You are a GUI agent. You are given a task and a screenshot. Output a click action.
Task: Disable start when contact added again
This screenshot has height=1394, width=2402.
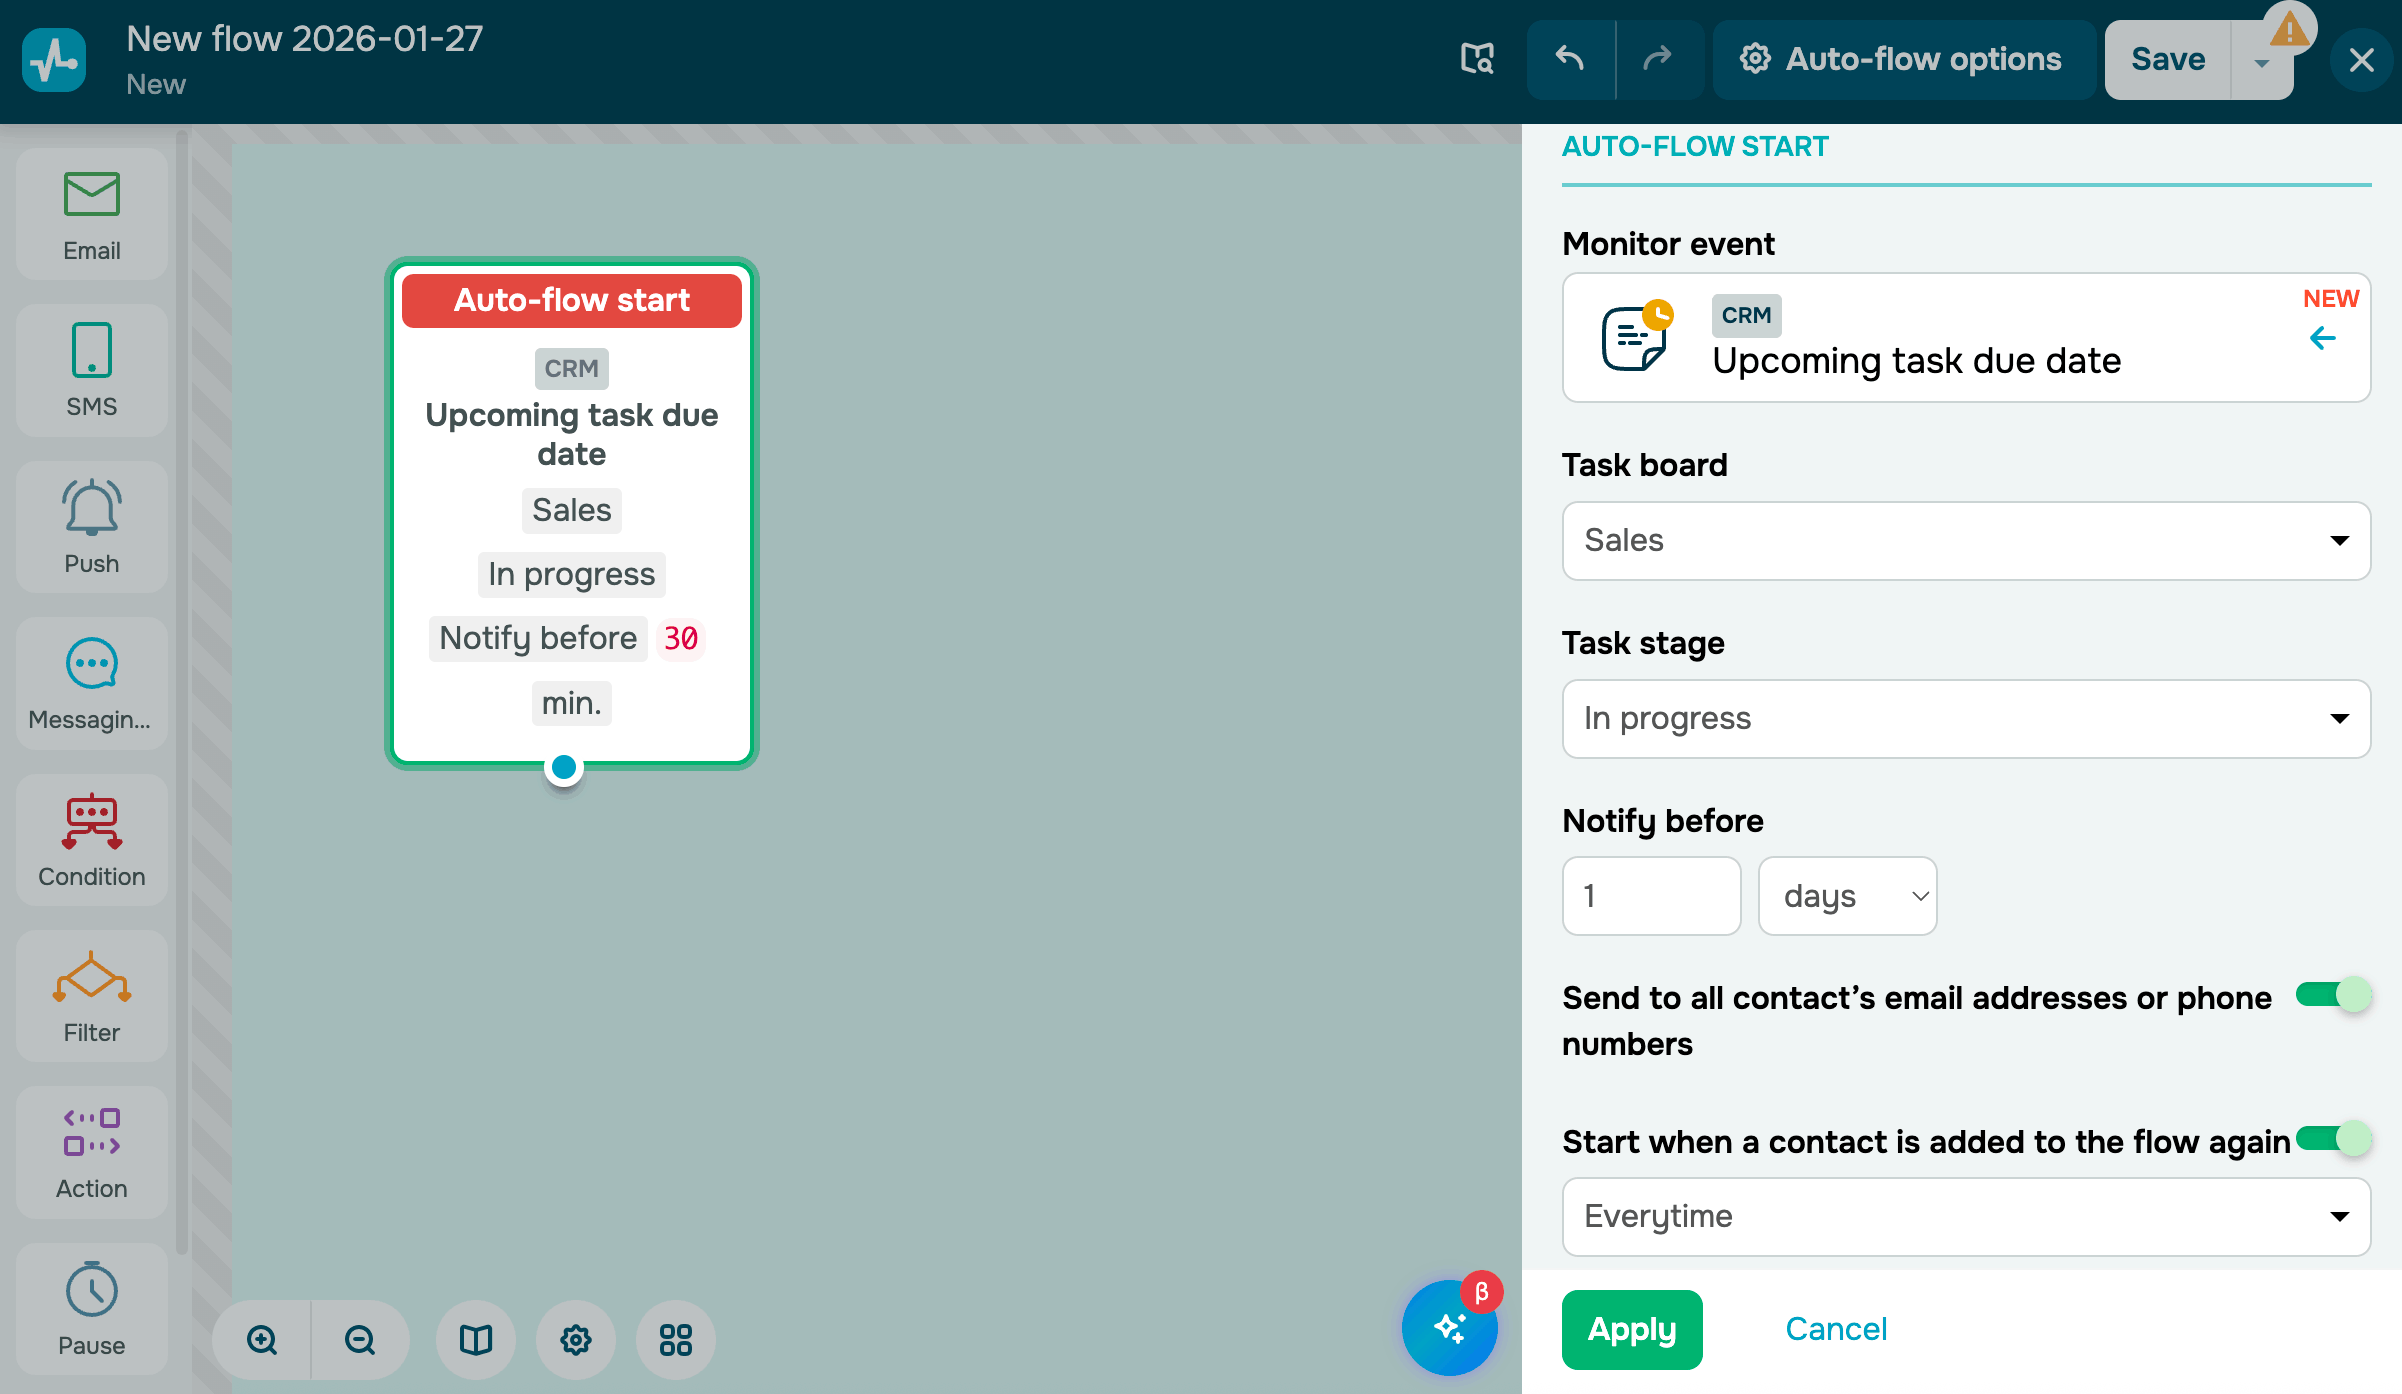2333,1139
